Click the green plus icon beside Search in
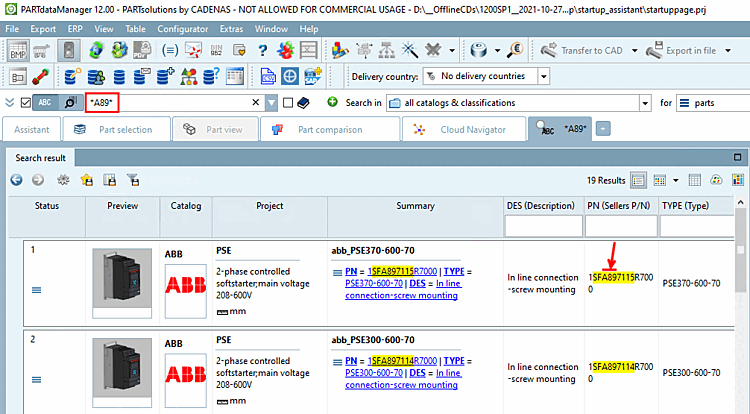Screen dimensions: 750x414 [x=332, y=103]
